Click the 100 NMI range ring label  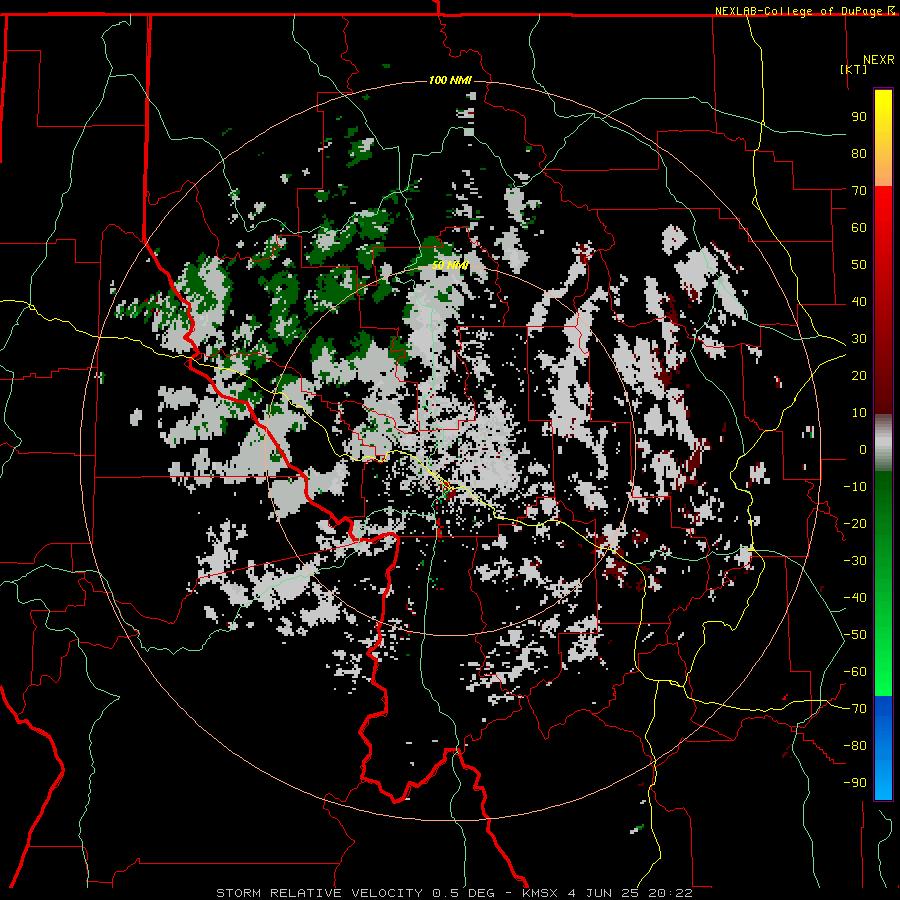pyautogui.click(x=450, y=80)
